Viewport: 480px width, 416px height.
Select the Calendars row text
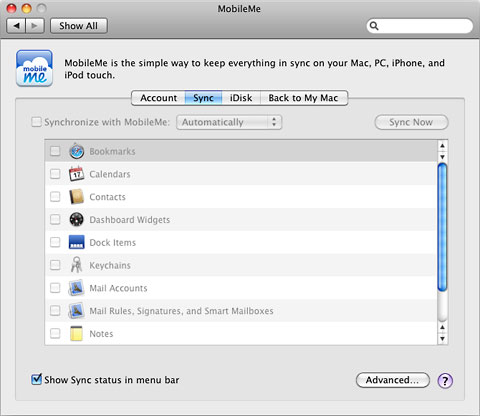(110, 174)
